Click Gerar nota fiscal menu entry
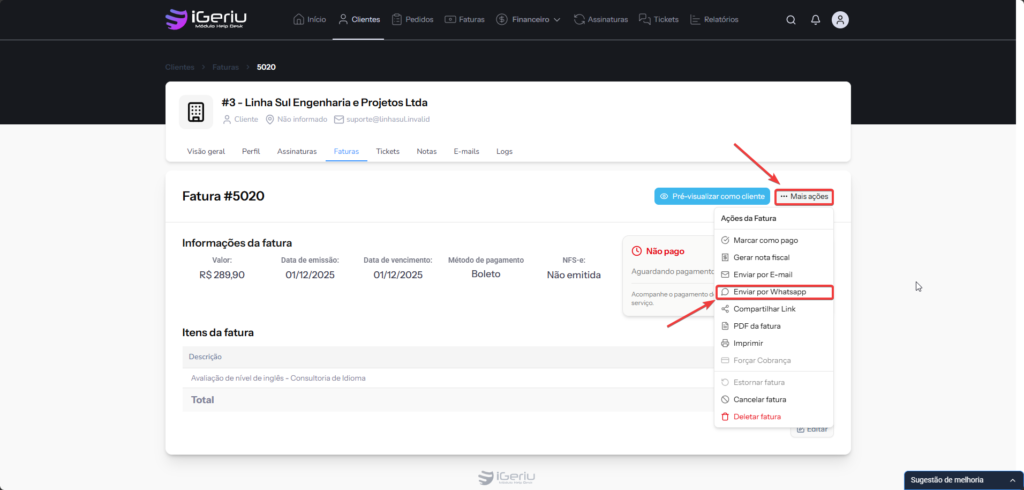1024x490 pixels. pyautogui.click(x=761, y=257)
